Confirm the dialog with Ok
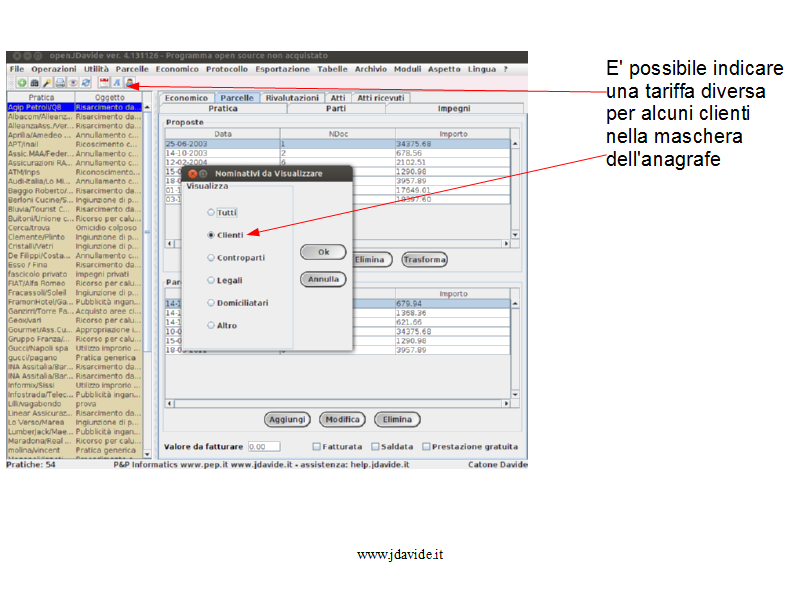Image resolution: width=800 pixels, height=600 pixels. click(x=323, y=252)
